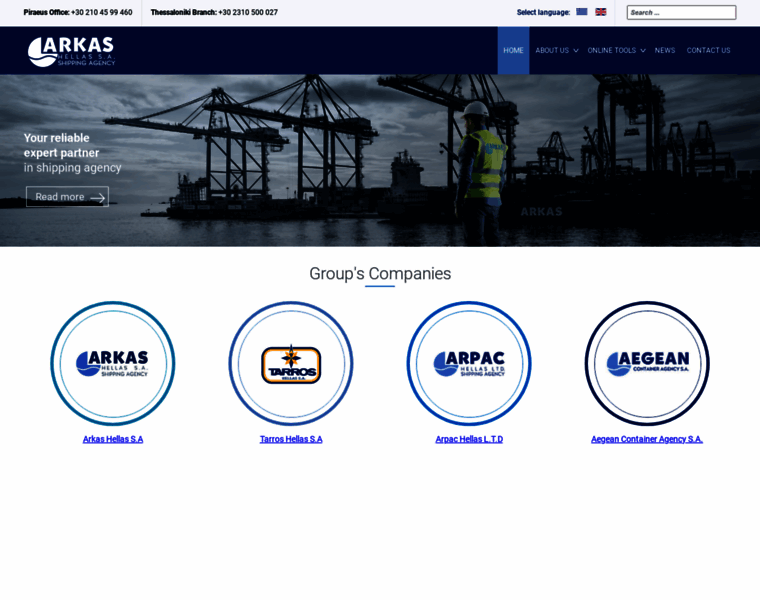
Task: Follow the Aegean Container Agency S.A. link
Action: 647,439
